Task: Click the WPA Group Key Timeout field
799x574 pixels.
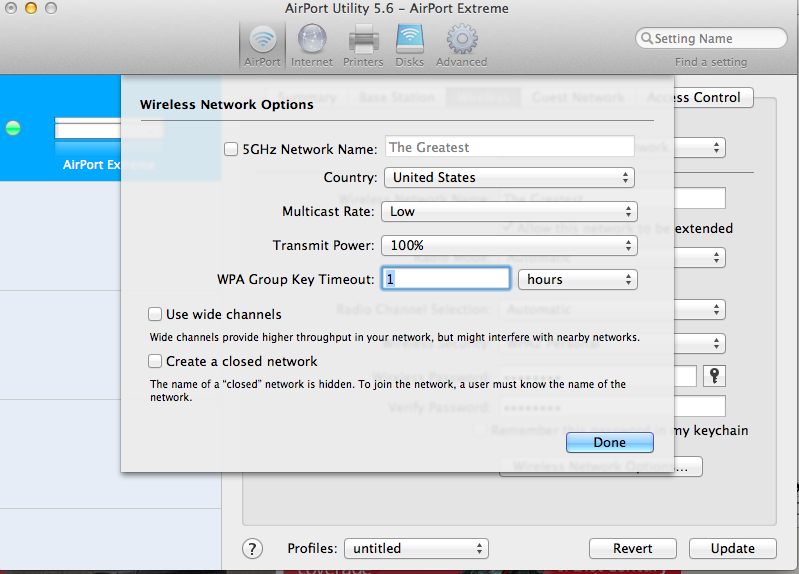Action: pos(446,279)
